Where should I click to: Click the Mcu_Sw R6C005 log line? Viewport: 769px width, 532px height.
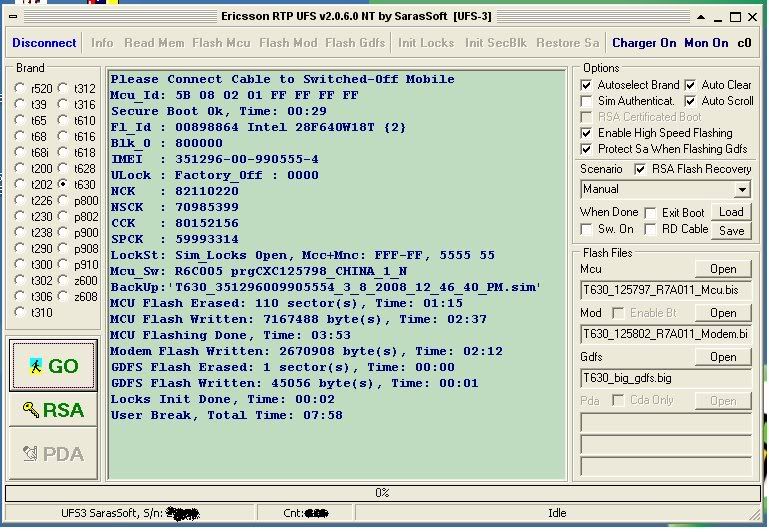pos(258,271)
